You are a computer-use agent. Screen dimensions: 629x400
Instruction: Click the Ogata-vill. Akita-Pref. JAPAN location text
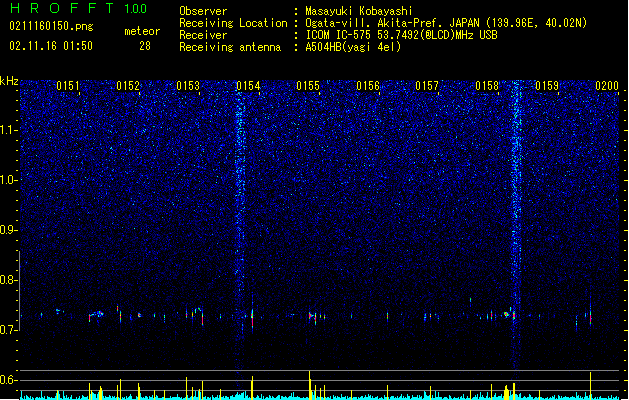coord(446,23)
